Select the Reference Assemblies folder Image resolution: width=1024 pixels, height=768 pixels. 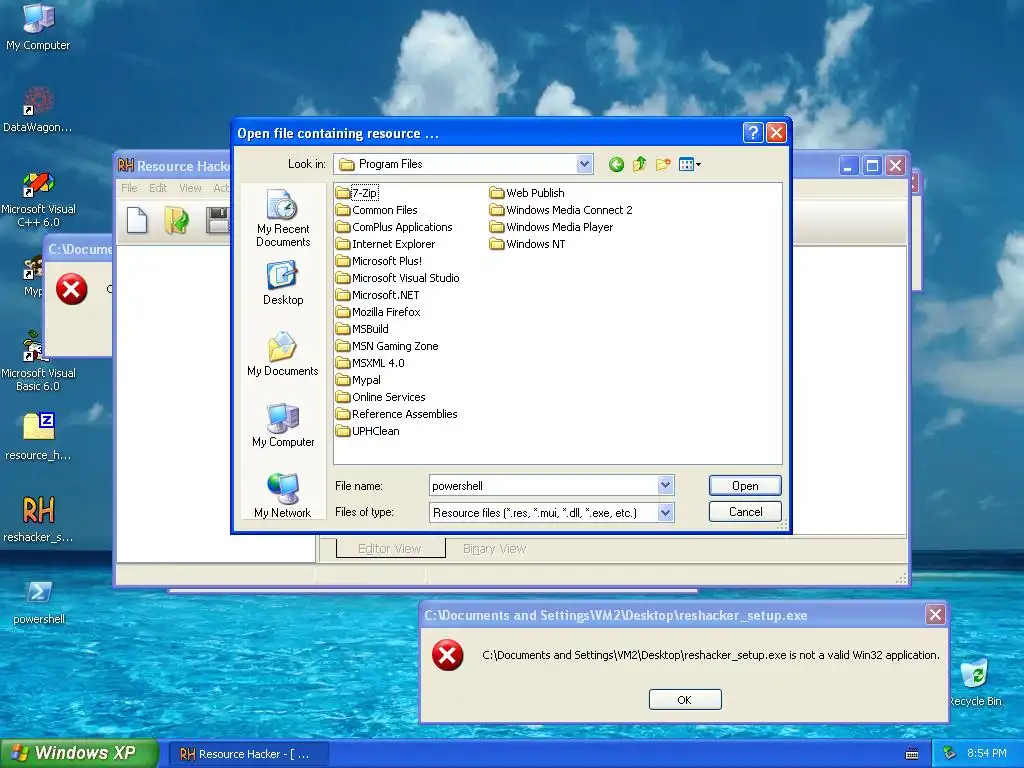tap(396, 413)
